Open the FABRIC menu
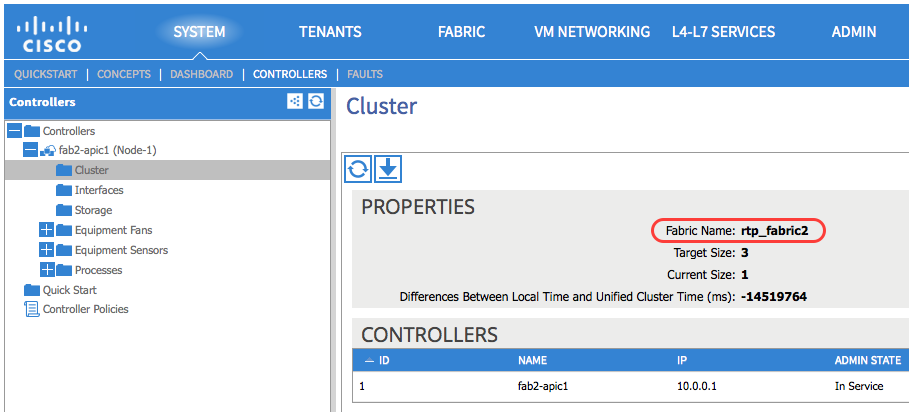 (x=461, y=32)
